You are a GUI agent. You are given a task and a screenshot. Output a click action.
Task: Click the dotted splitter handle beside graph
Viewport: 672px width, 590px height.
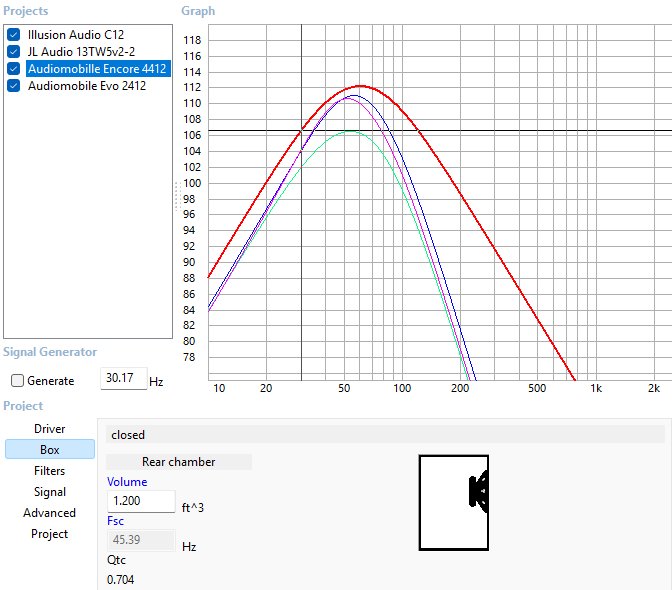click(x=177, y=196)
